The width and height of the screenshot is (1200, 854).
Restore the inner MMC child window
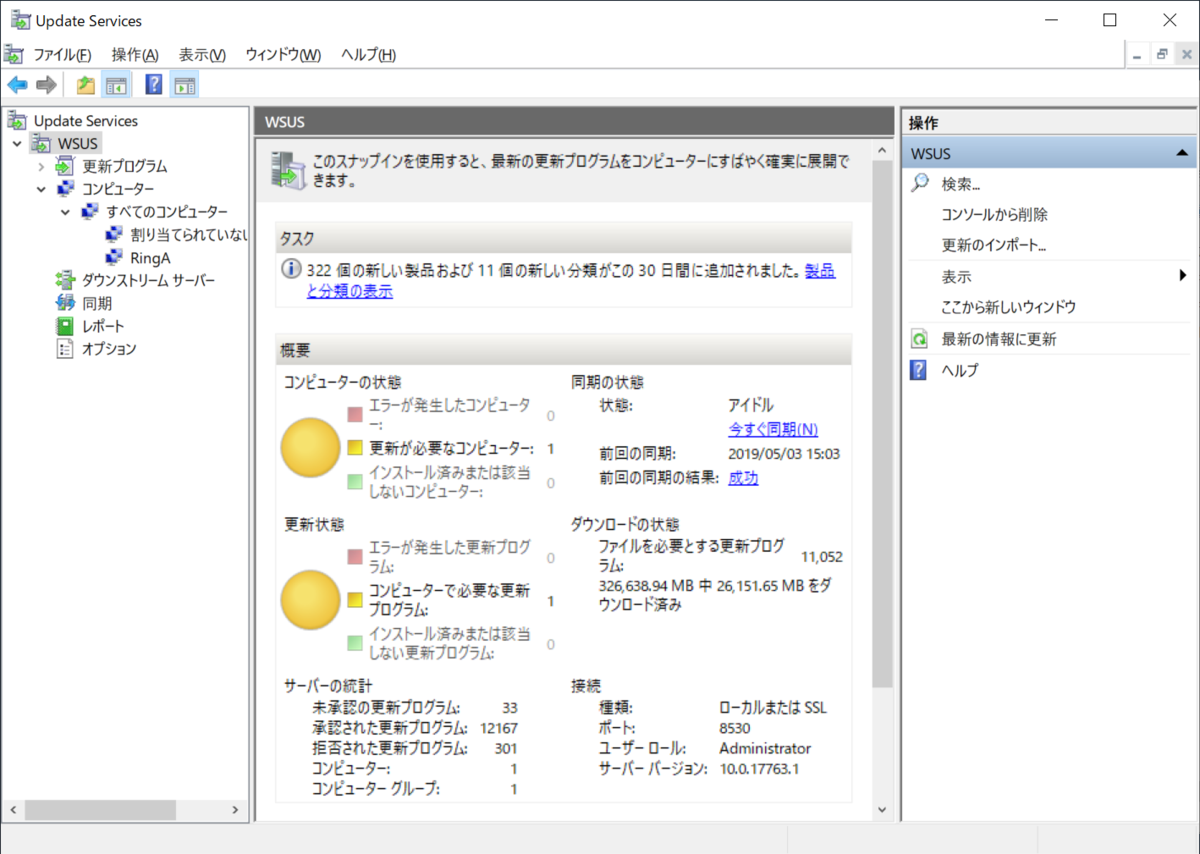click(x=1162, y=55)
